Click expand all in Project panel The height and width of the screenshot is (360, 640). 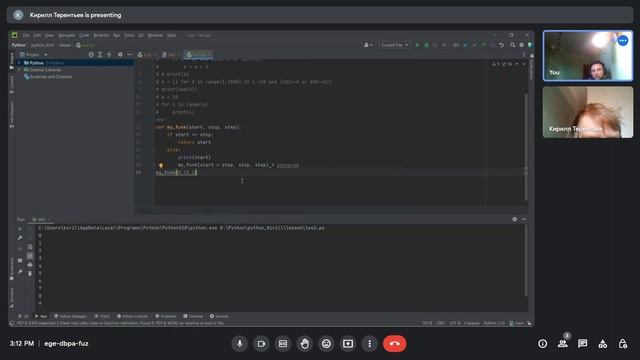[100, 54]
